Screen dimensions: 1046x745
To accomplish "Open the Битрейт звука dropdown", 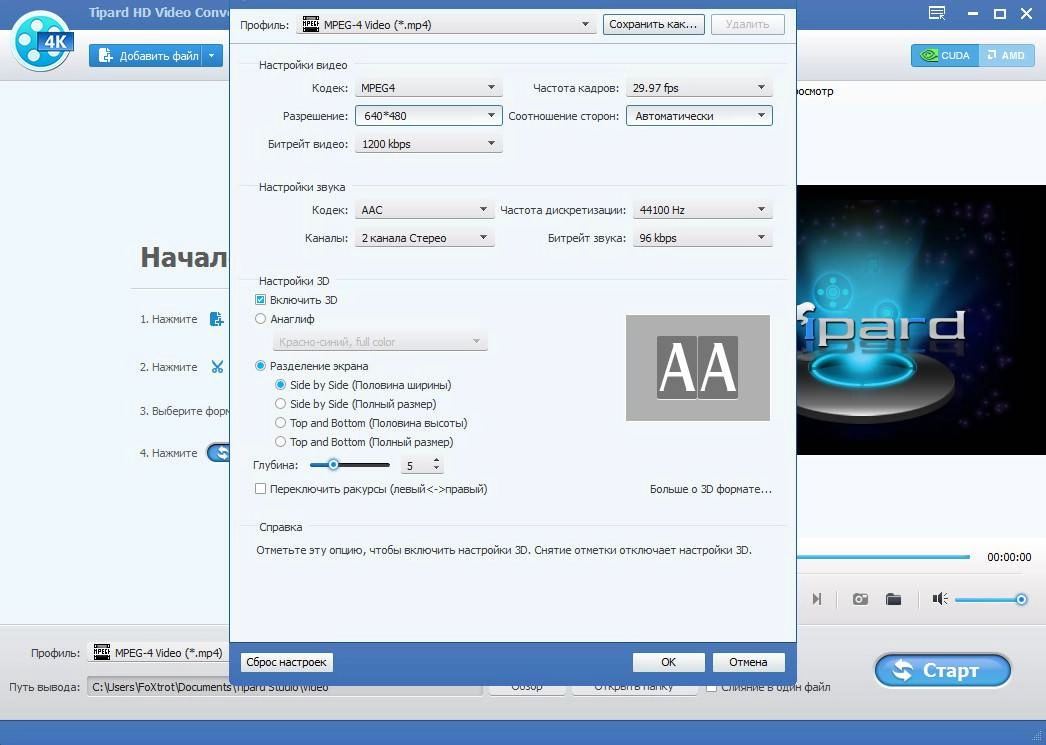I will click(x=702, y=238).
